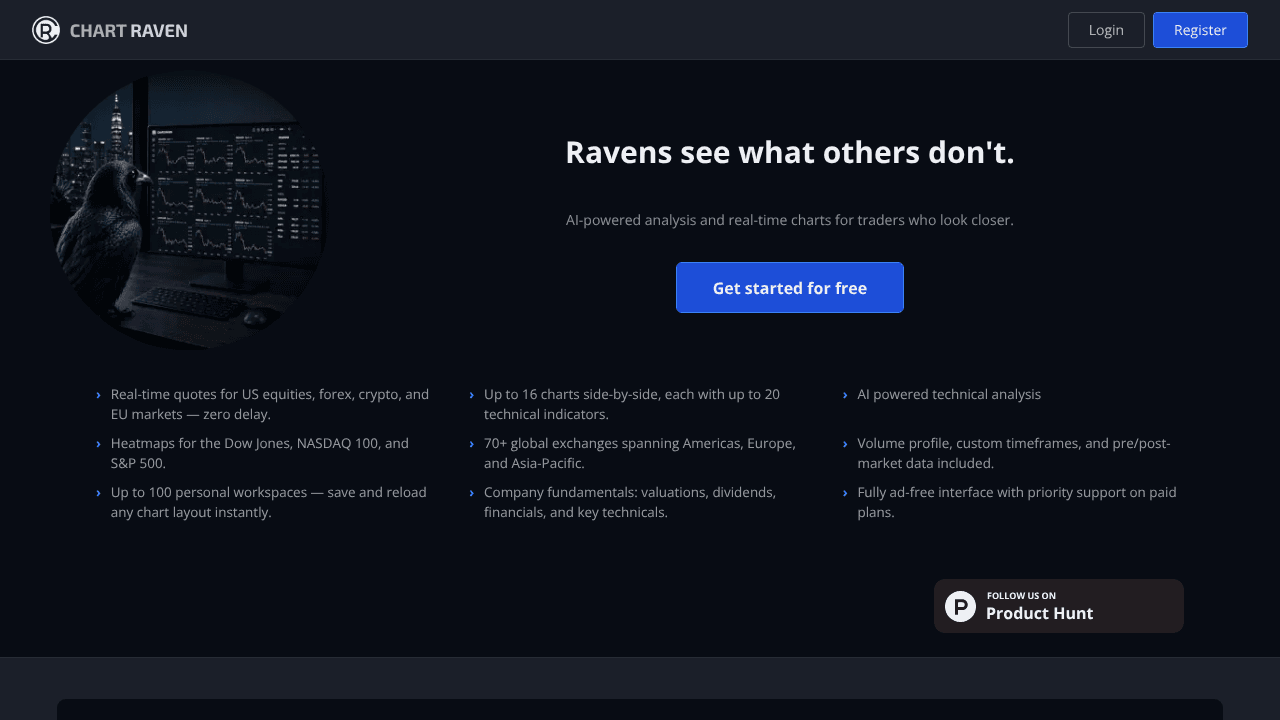The height and width of the screenshot is (720, 1280).
Task: Click the chevron bullet beside Fully ad-free
Action: click(845, 494)
